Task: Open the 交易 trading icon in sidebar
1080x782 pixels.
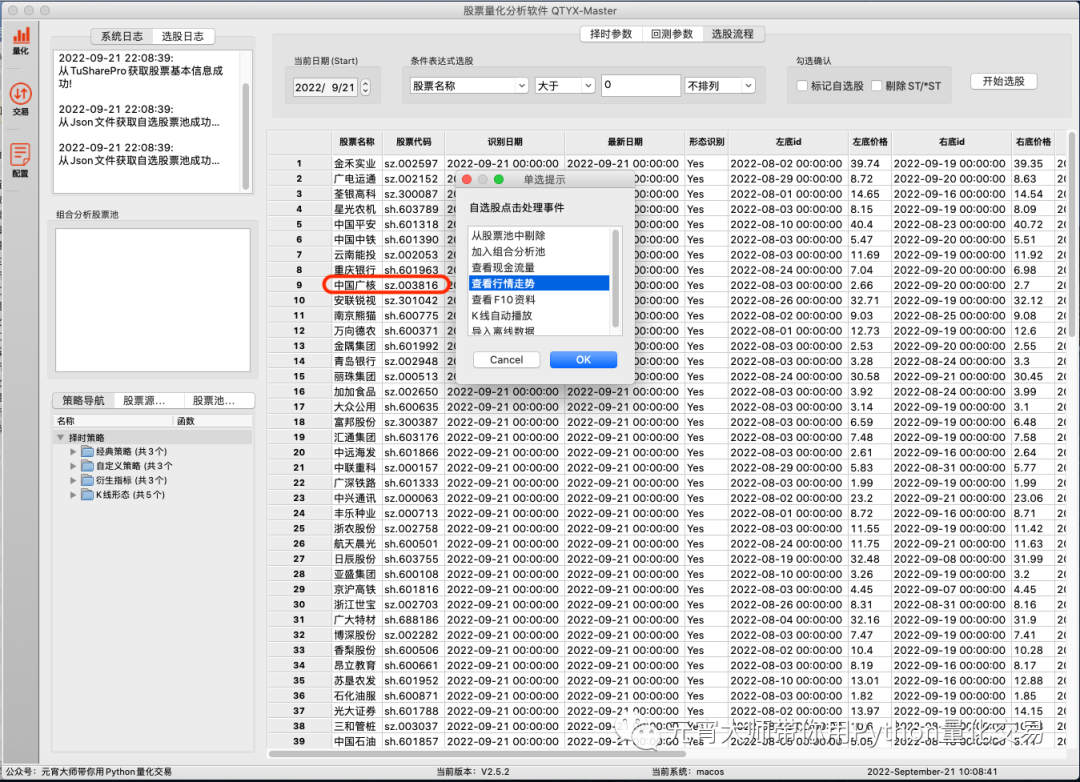Action: click(21, 99)
